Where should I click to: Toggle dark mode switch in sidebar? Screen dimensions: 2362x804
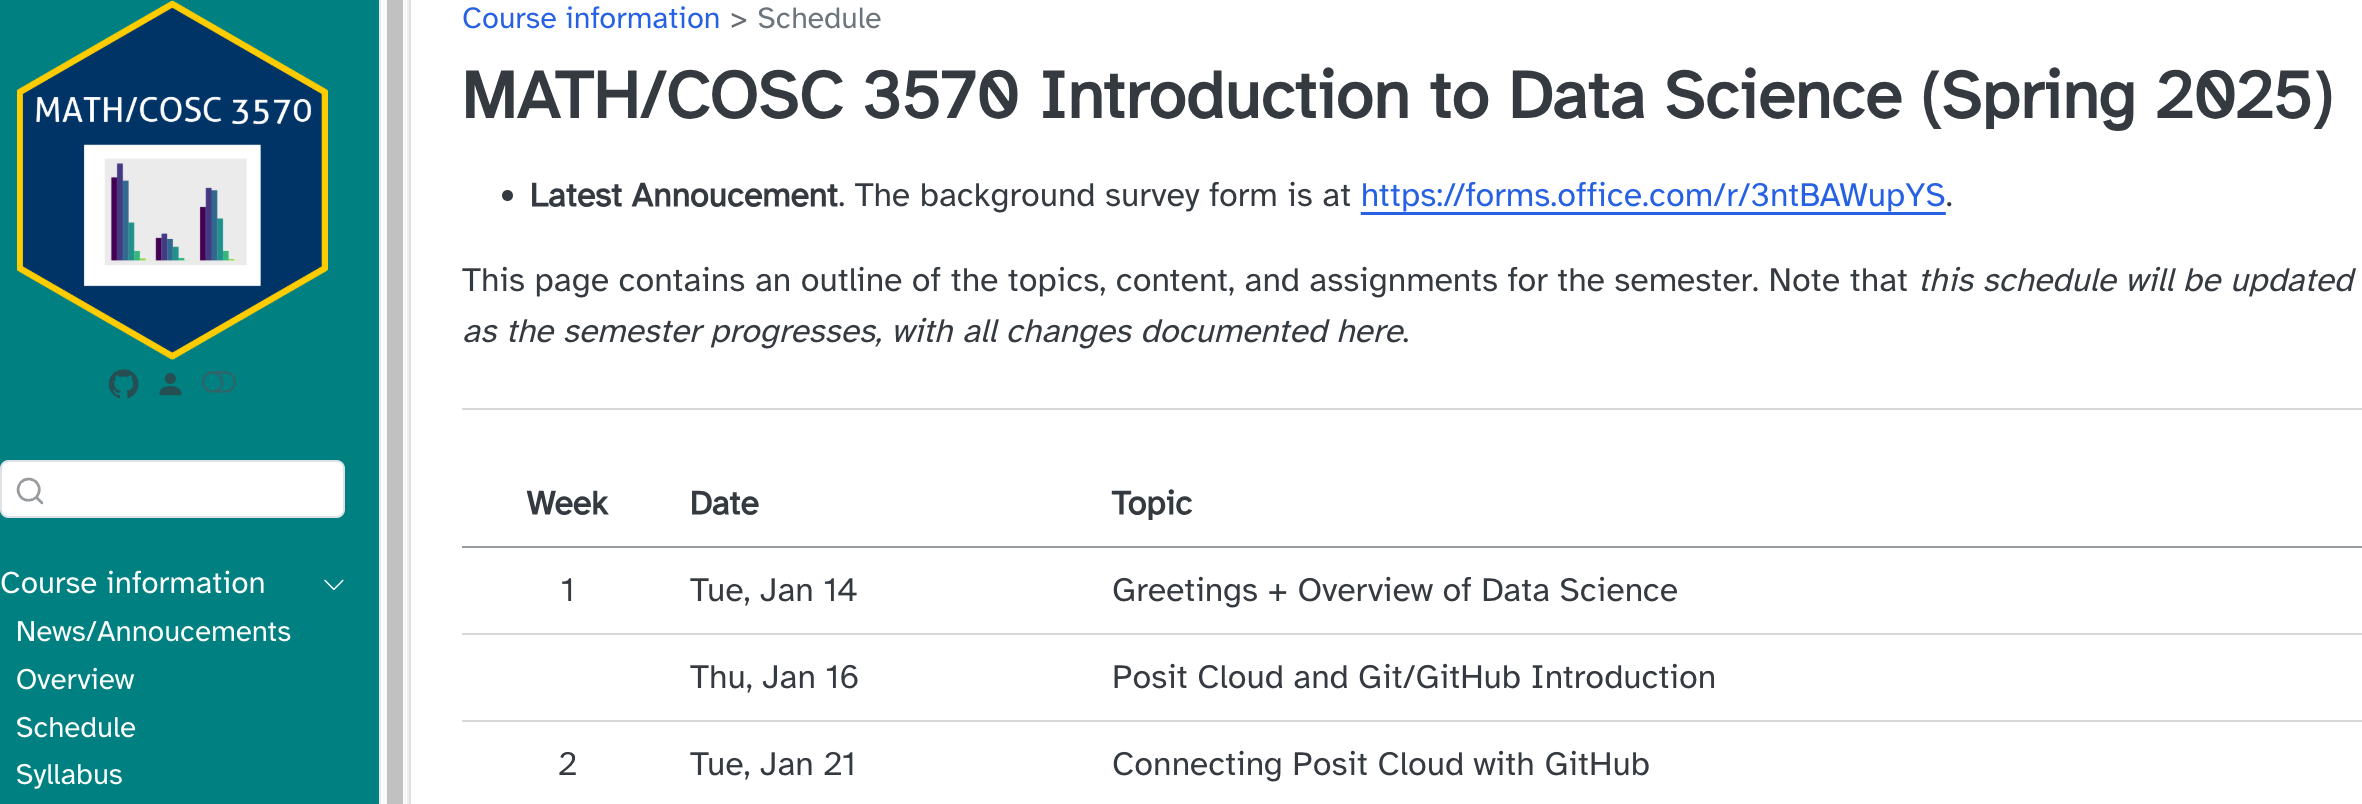click(x=218, y=383)
